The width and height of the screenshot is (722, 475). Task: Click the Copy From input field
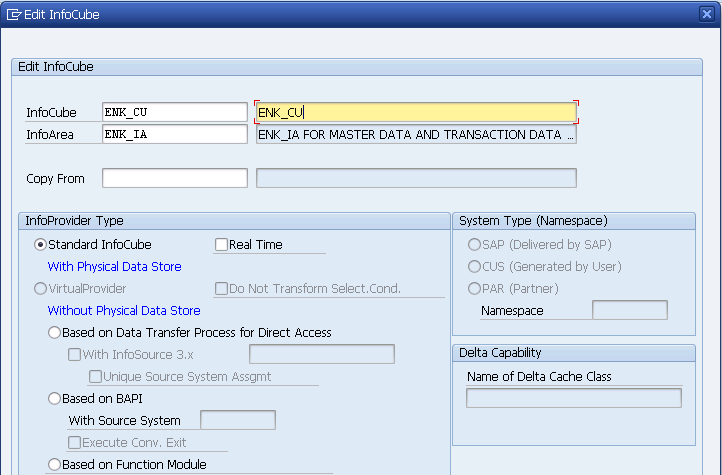[175, 178]
